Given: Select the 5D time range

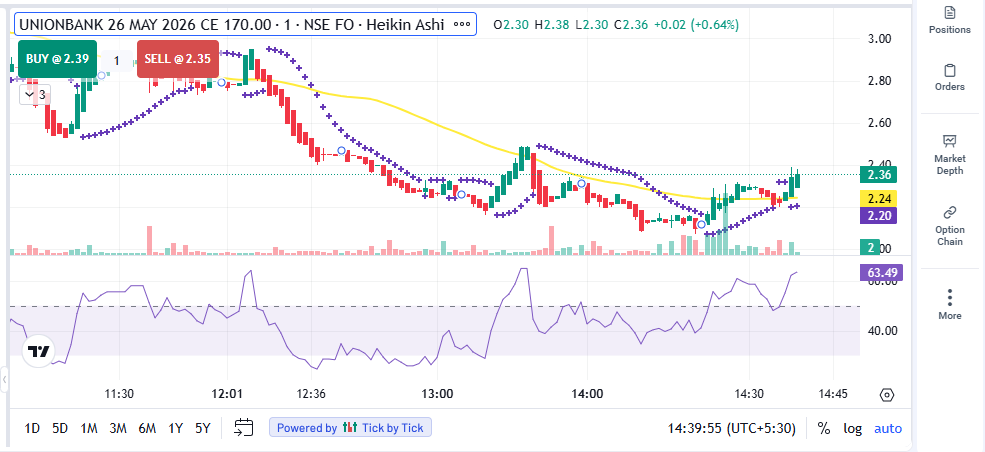Looking at the screenshot, I should pos(60,429).
